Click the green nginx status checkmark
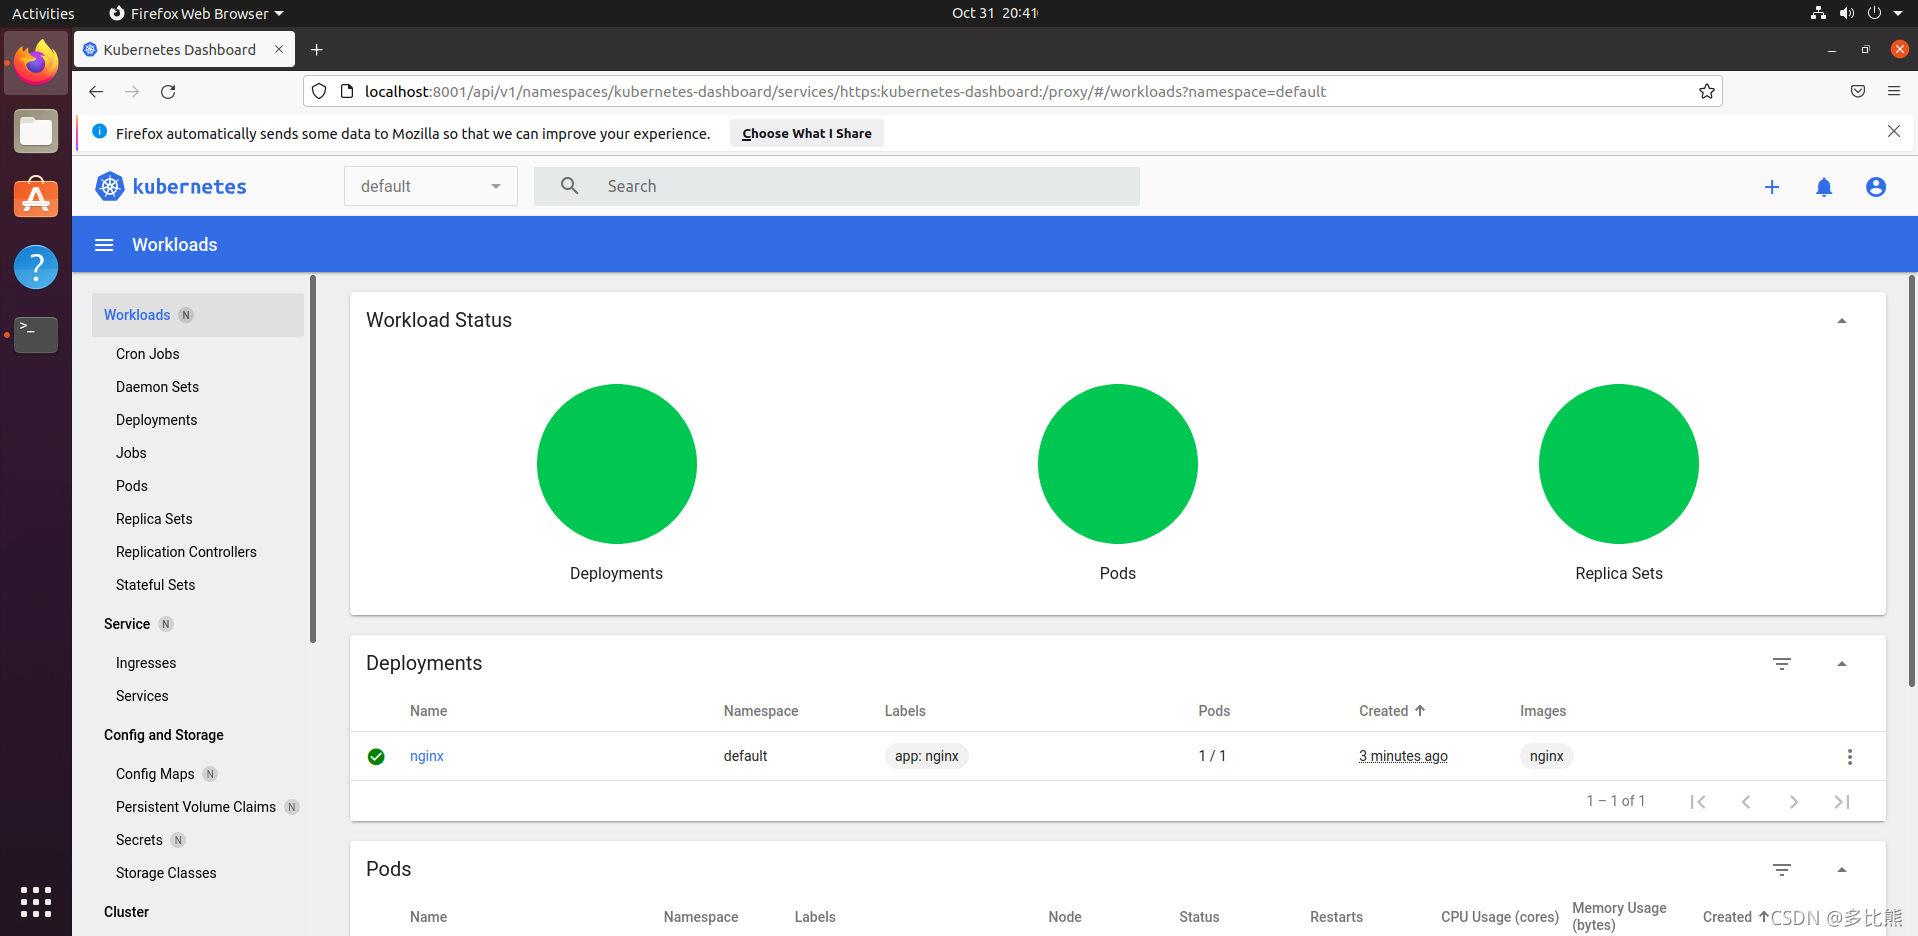The height and width of the screenshot is (936, 1918). click(376, 757)
